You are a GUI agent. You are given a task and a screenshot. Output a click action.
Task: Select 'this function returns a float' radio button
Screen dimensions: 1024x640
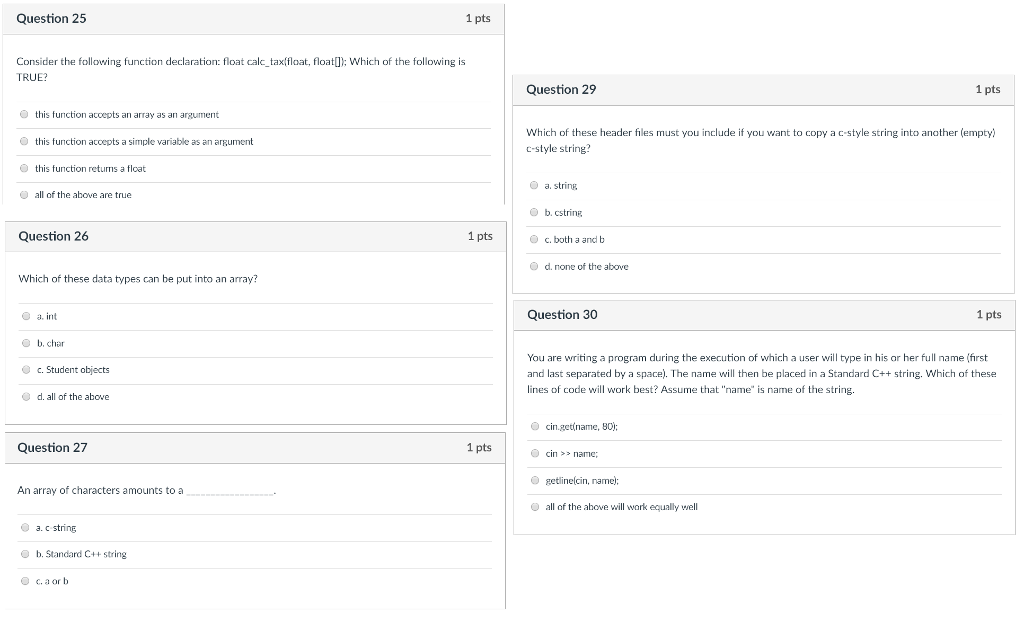(24, 169)
